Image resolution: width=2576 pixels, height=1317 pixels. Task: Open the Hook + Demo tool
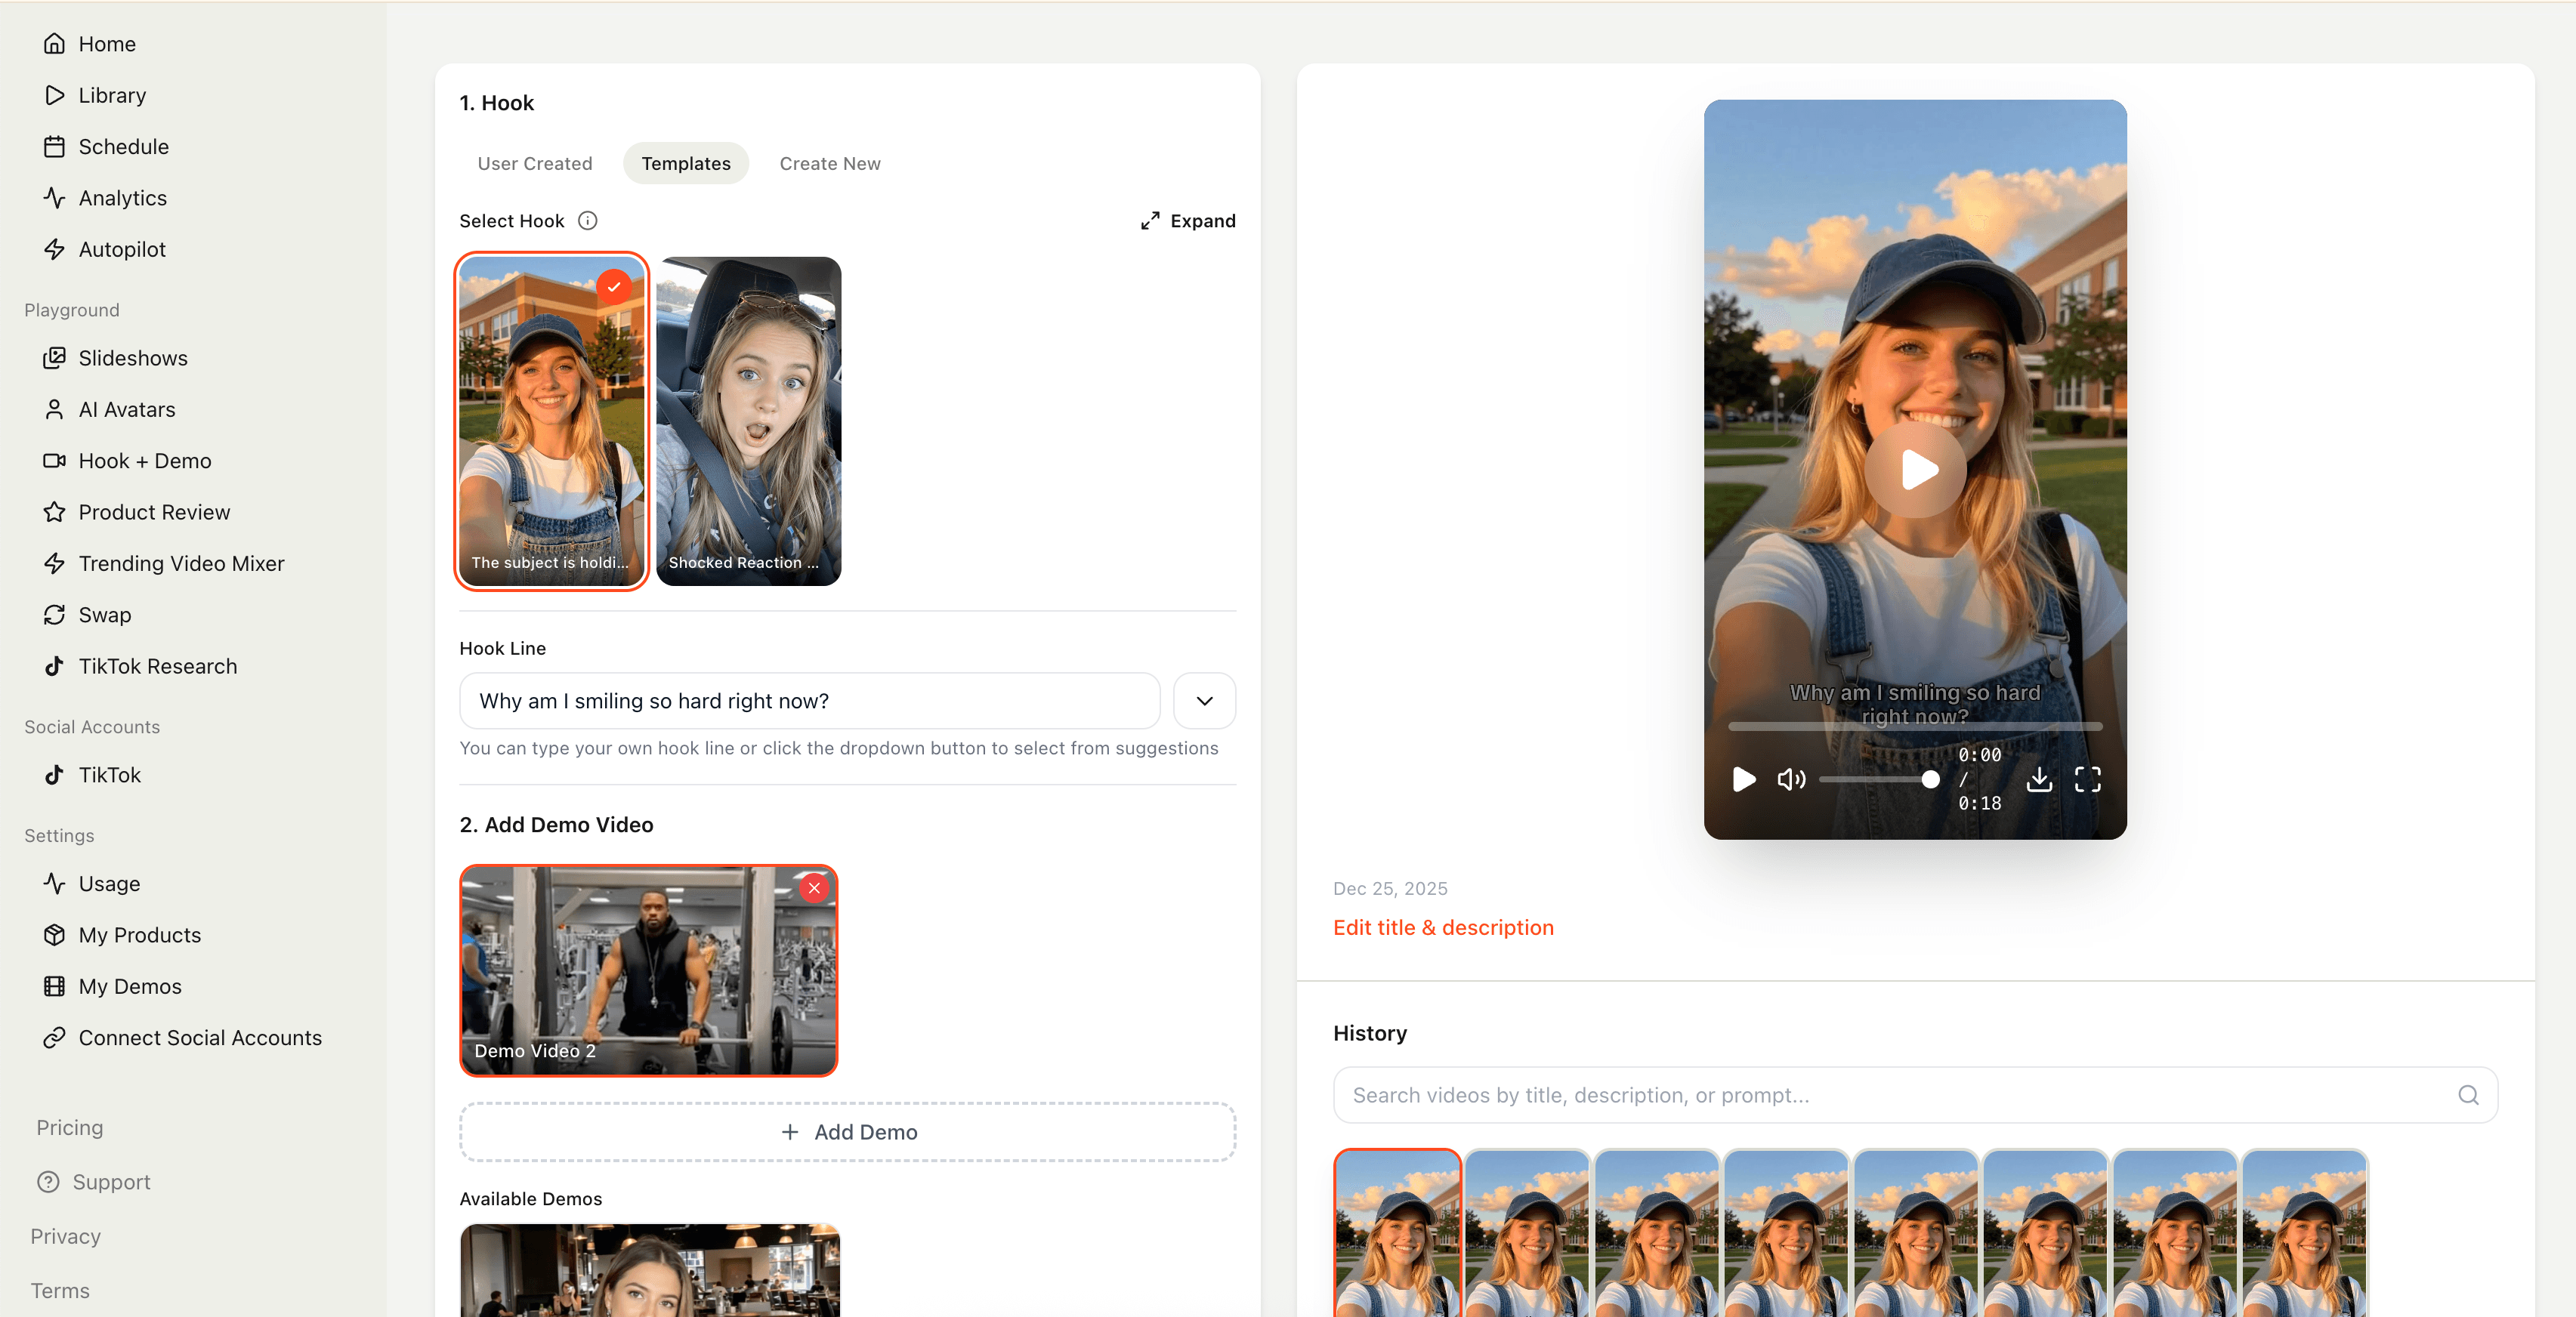(x=144, y=460)
